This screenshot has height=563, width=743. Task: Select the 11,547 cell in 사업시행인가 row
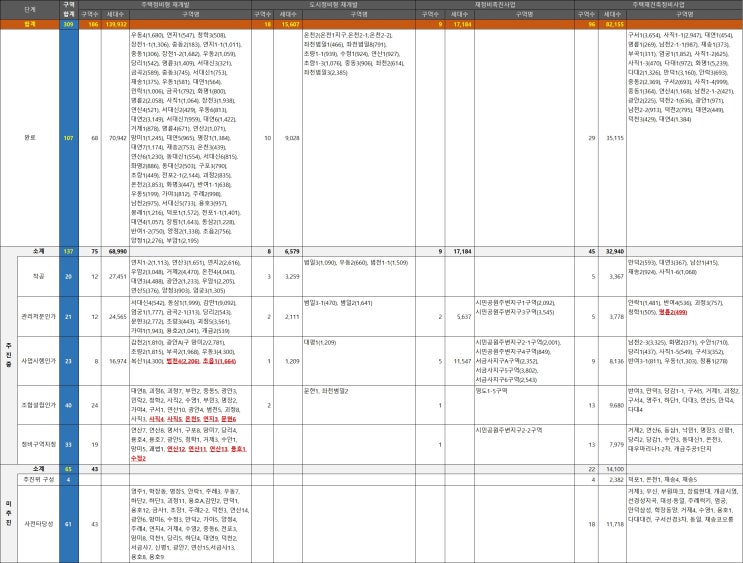click(x=462, y=361)
